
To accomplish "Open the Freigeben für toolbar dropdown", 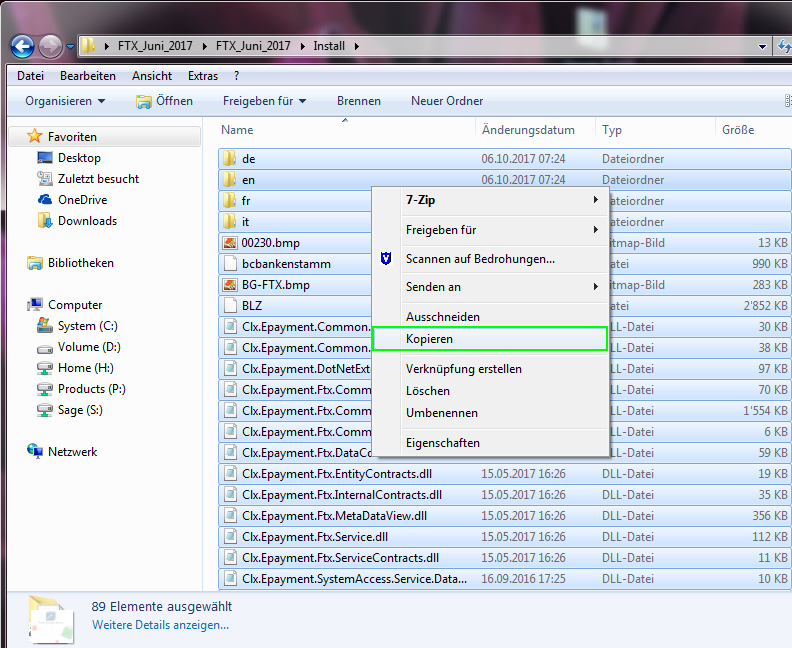I will (x=265, y=101).
